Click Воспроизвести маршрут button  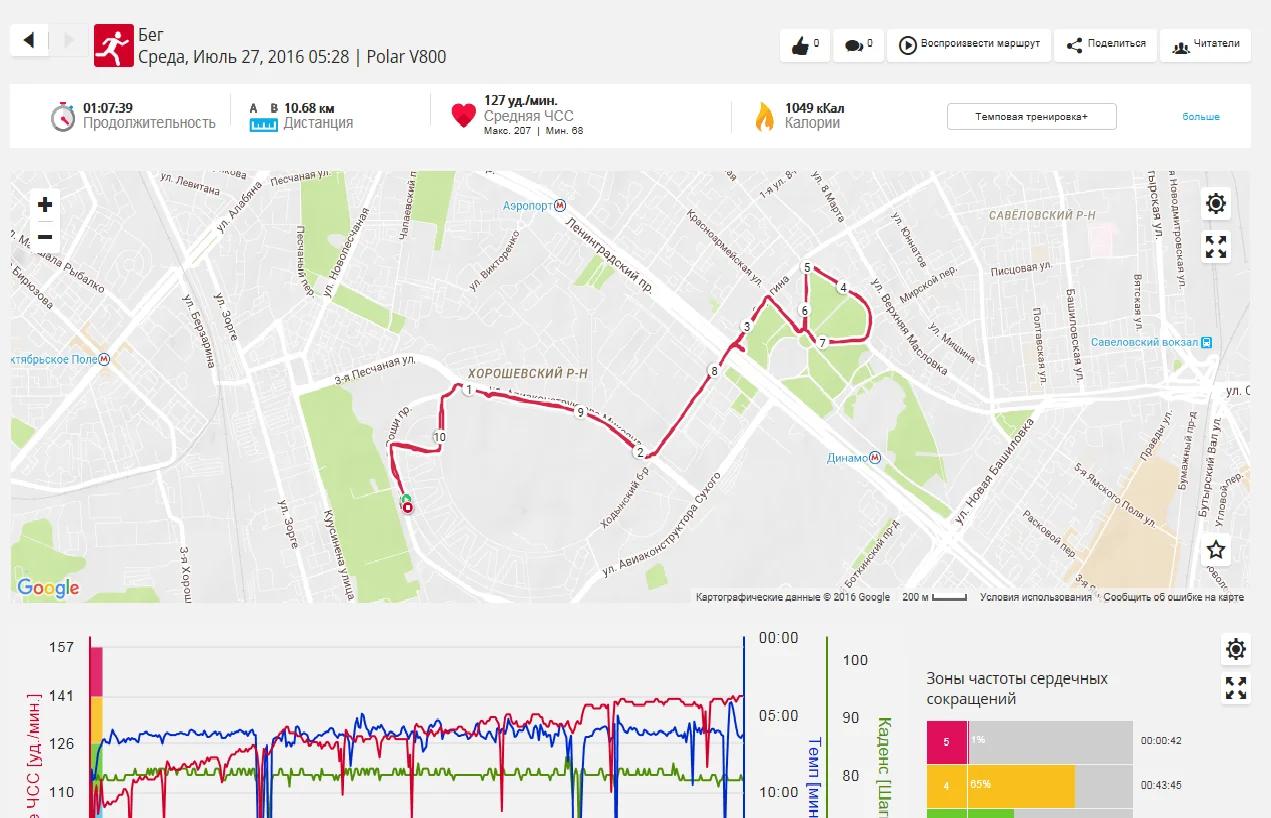pos(969,45)
